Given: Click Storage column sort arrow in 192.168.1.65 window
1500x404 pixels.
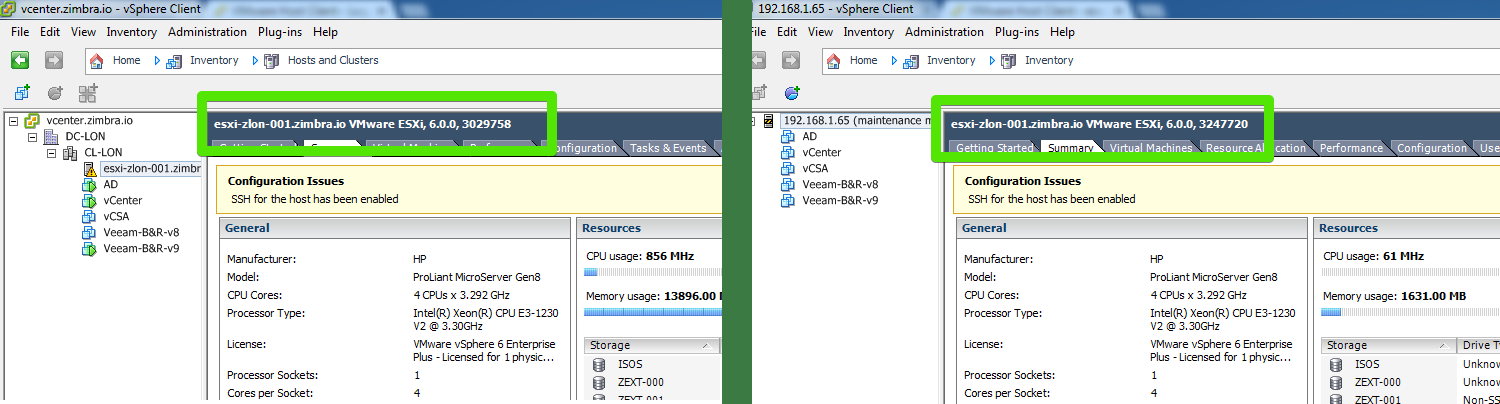Looking at the screenshot, I should pos(1444,345).
